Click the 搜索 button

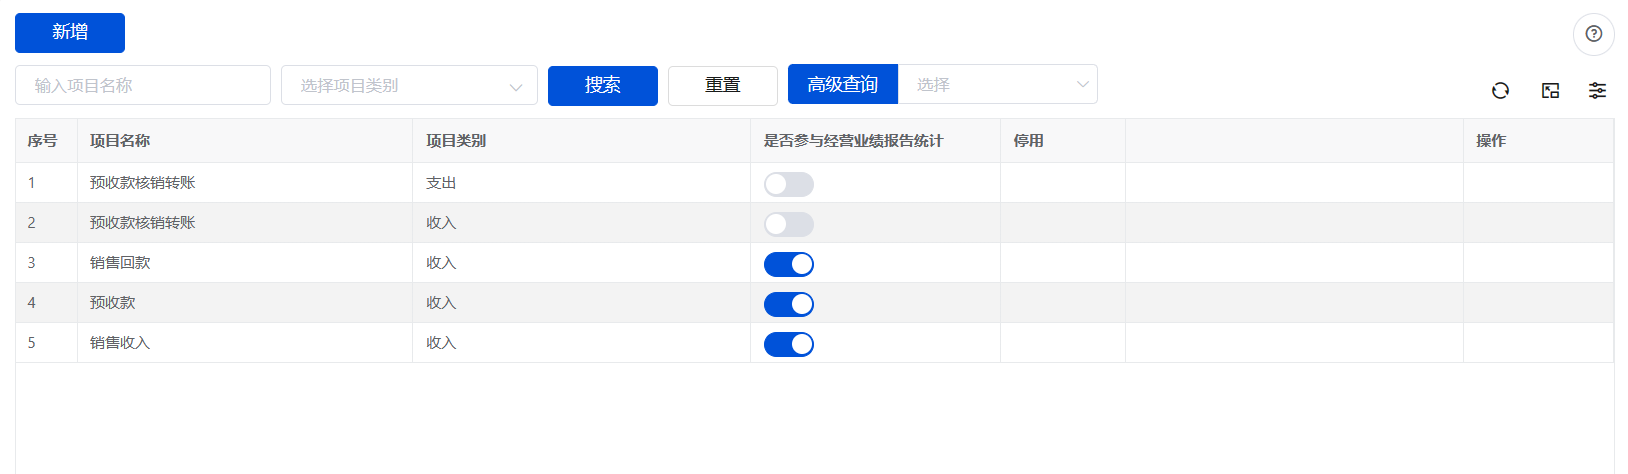[603, 85]
